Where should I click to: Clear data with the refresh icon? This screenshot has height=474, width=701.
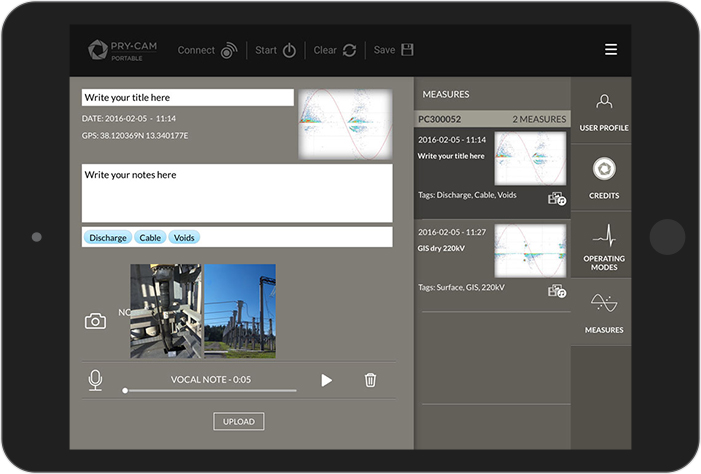pyautogui.click(x=349, y=50)
